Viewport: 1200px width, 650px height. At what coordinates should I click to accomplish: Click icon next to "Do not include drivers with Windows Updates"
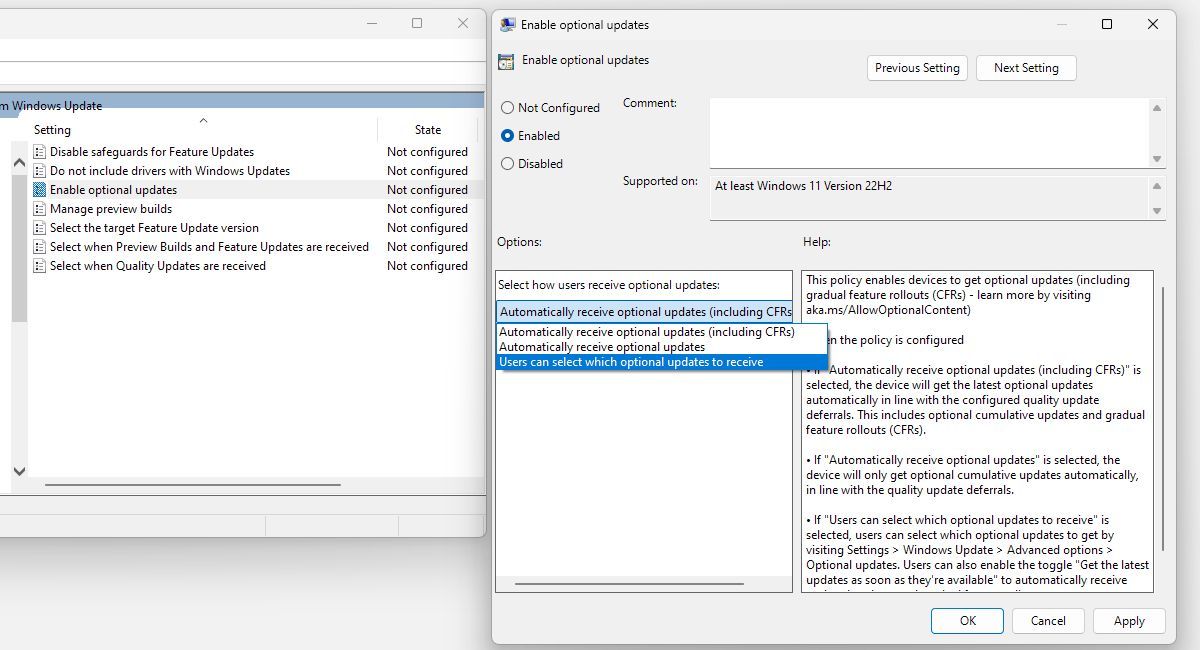[38, 170]
